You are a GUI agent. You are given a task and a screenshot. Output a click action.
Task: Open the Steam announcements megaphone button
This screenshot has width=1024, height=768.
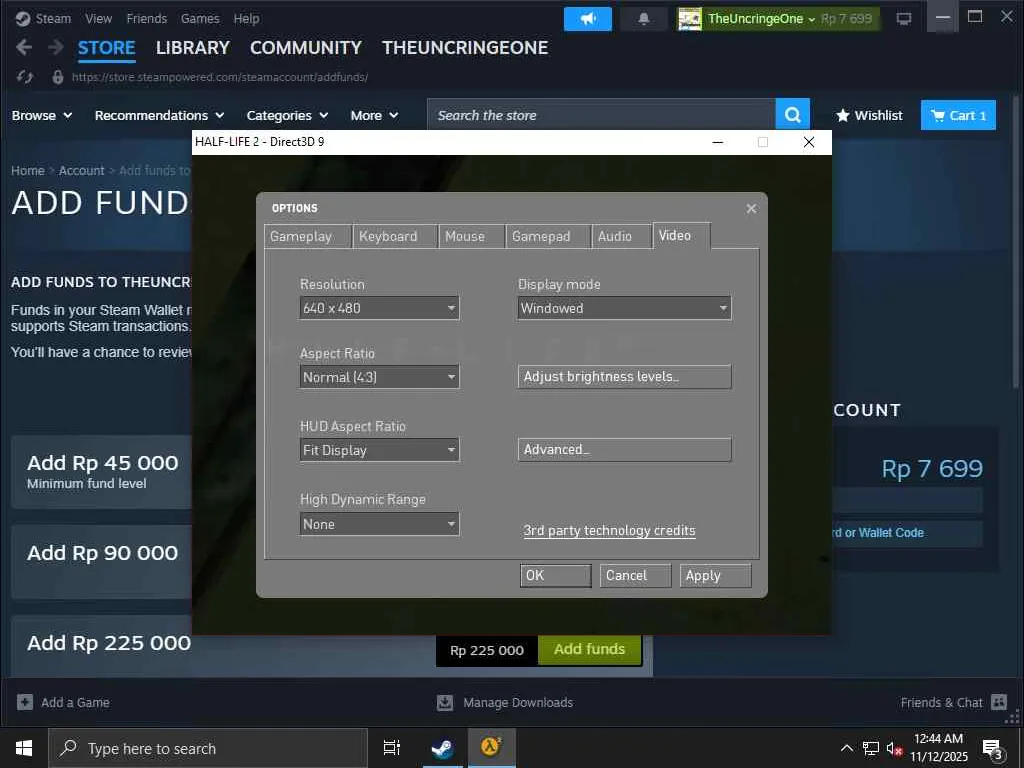pos(587,19)
